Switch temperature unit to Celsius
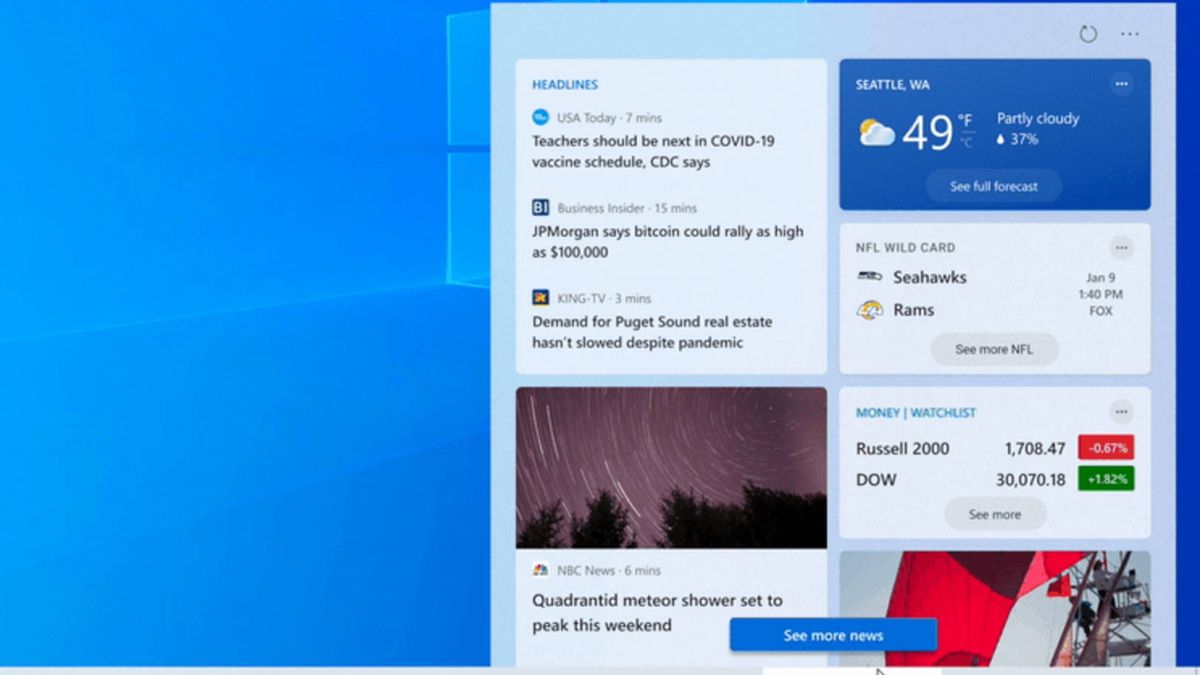The height and width of the screenshot is (675, 1200). [965, 143]
